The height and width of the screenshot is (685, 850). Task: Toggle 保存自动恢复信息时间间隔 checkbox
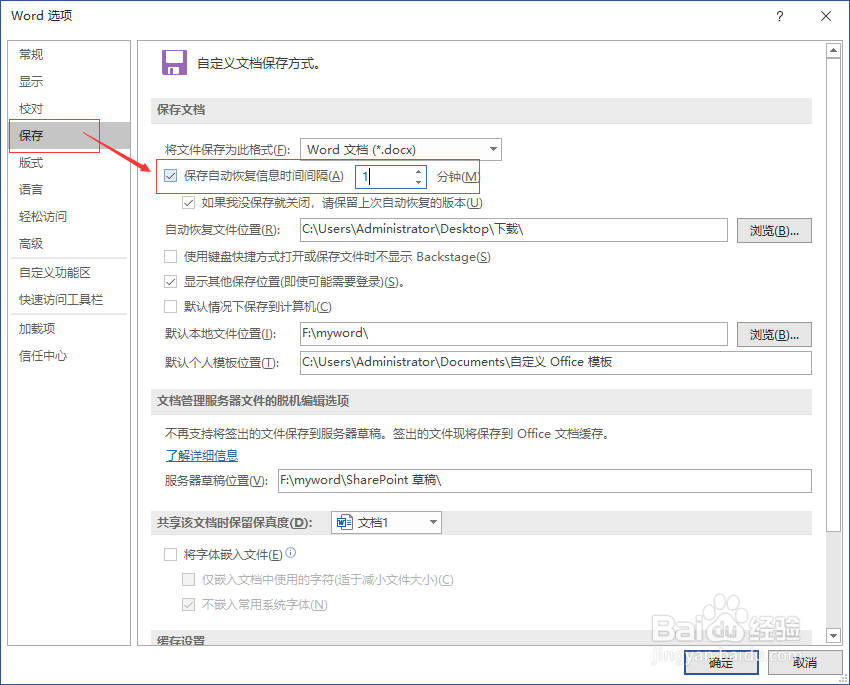171,176
